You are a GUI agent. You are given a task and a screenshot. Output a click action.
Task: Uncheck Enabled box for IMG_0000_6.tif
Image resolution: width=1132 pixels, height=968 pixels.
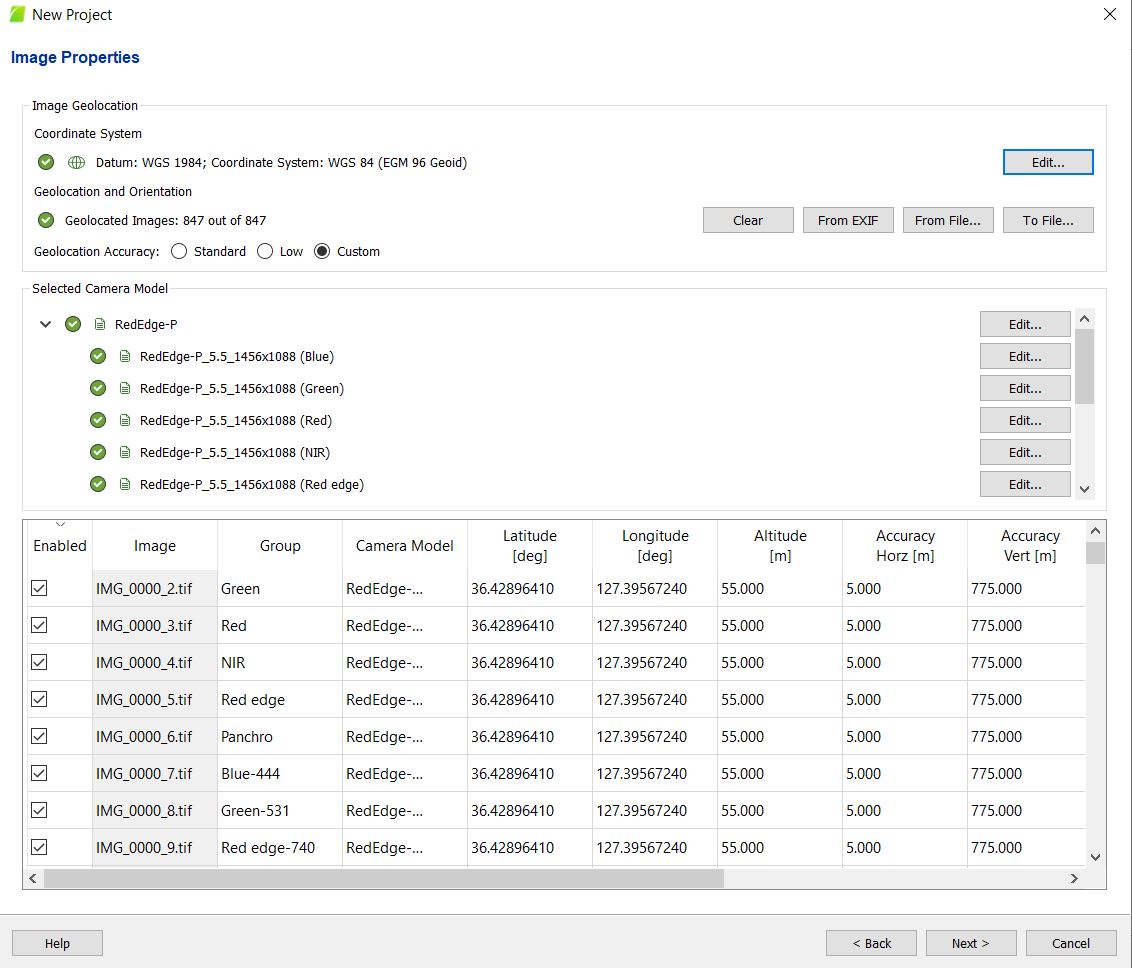39,736
